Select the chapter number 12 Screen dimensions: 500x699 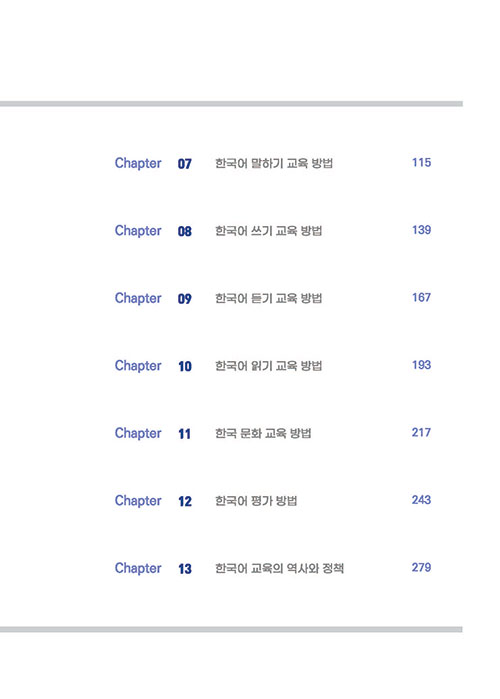184,502
